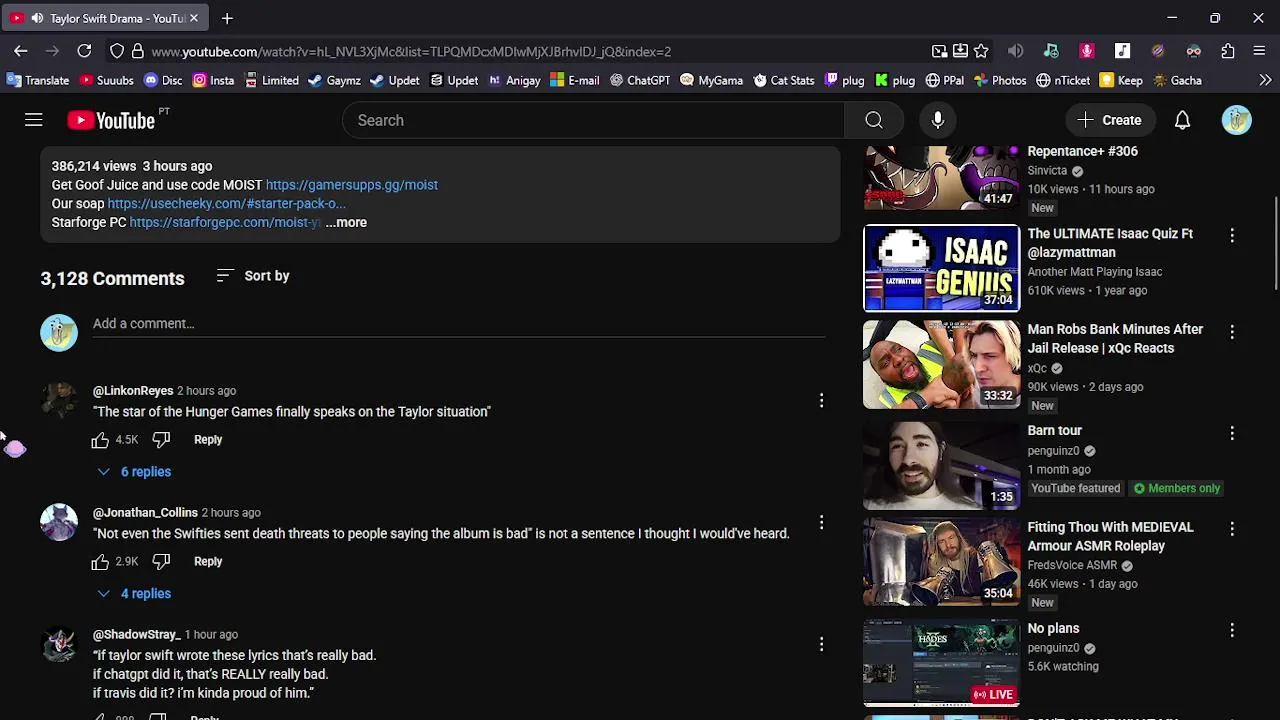This screenshot has height=720, width=1280.
Task: Mute the tab using the tab speaker icon
Action: (x=37, y=18)
